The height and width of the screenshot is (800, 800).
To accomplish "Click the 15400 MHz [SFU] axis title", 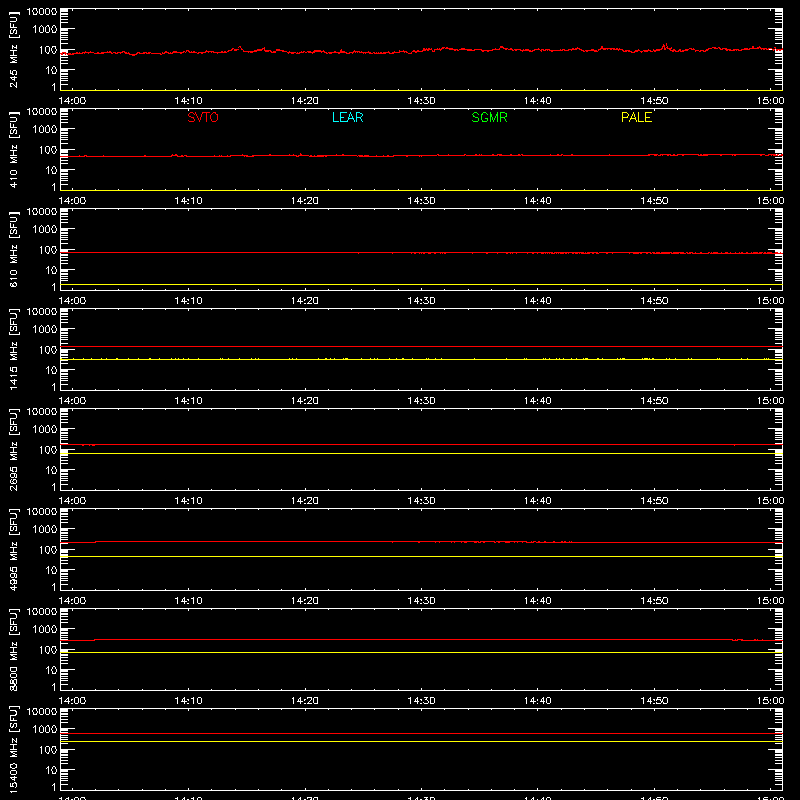I will click(13, 749).
